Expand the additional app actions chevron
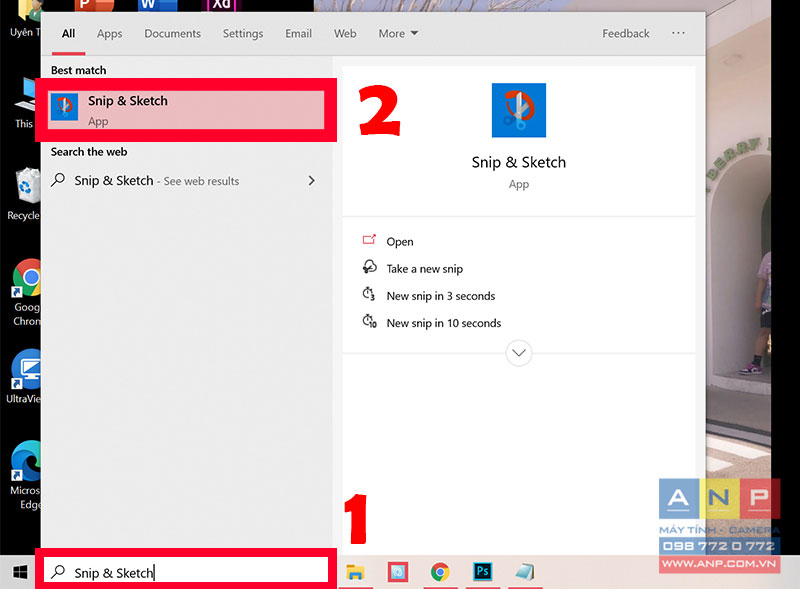 (x=519, y=353)
